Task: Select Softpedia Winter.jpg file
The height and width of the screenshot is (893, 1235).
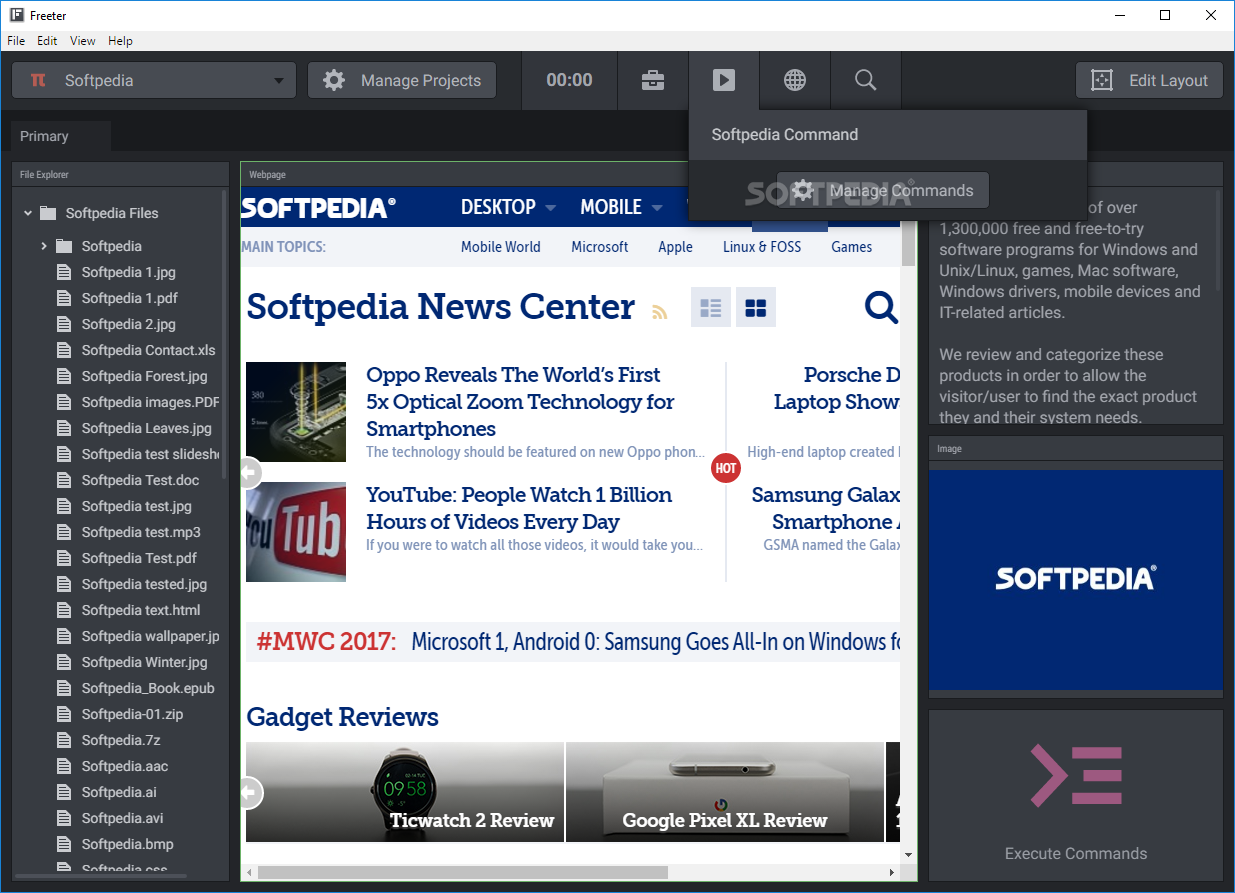Action: [x=145, y=662]
